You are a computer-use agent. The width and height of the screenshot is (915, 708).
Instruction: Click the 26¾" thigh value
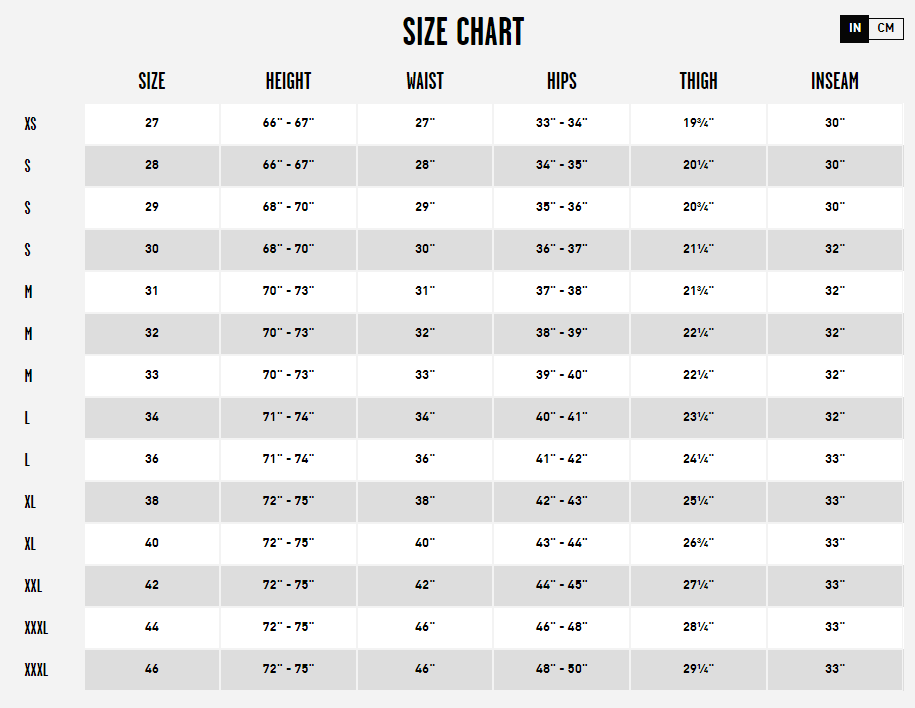point(699,544)
